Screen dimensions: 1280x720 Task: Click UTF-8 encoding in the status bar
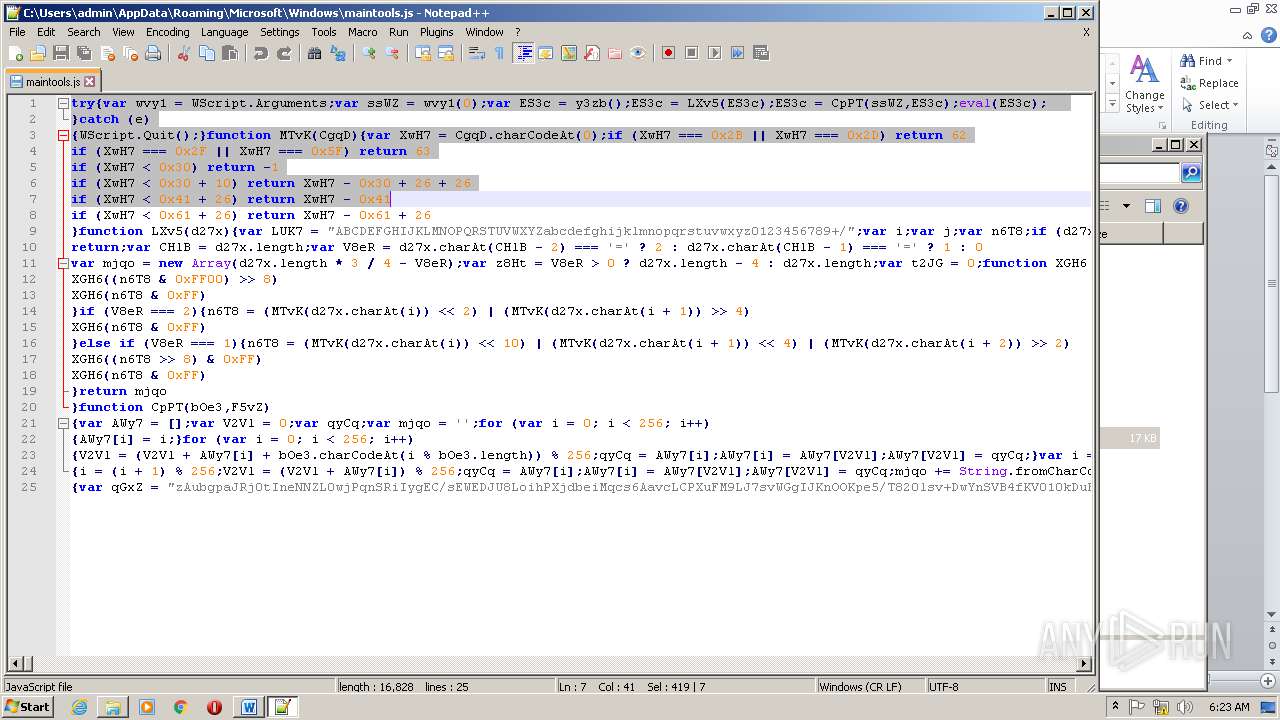pos(943,687)
